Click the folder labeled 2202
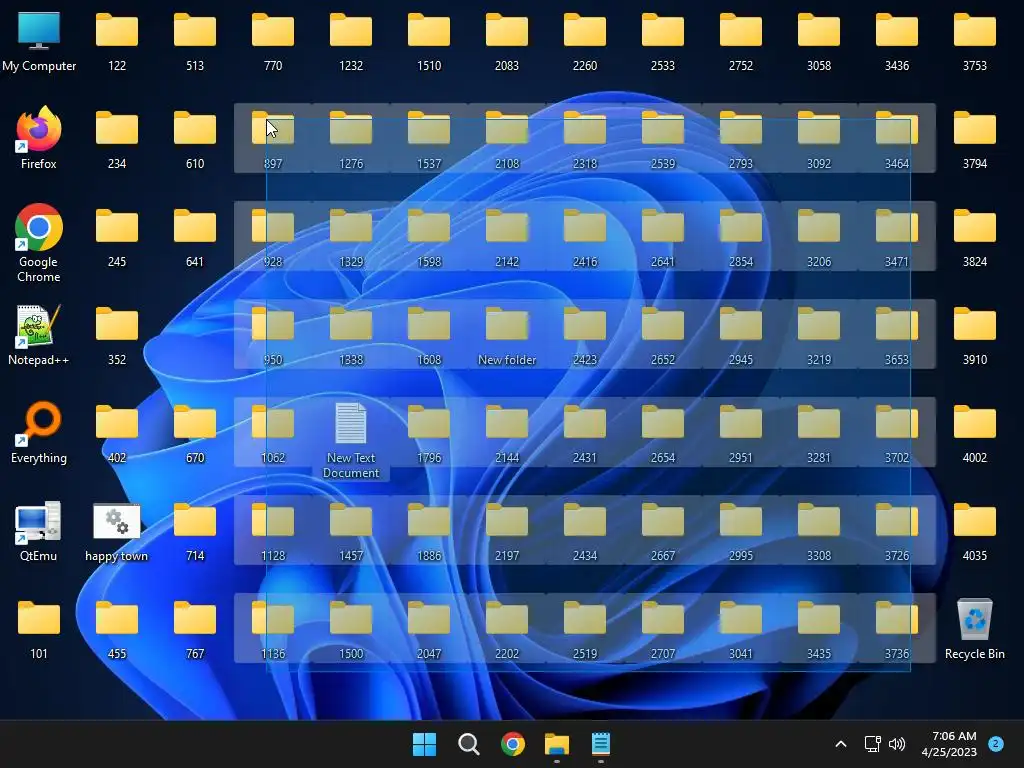 click(507, 628)
